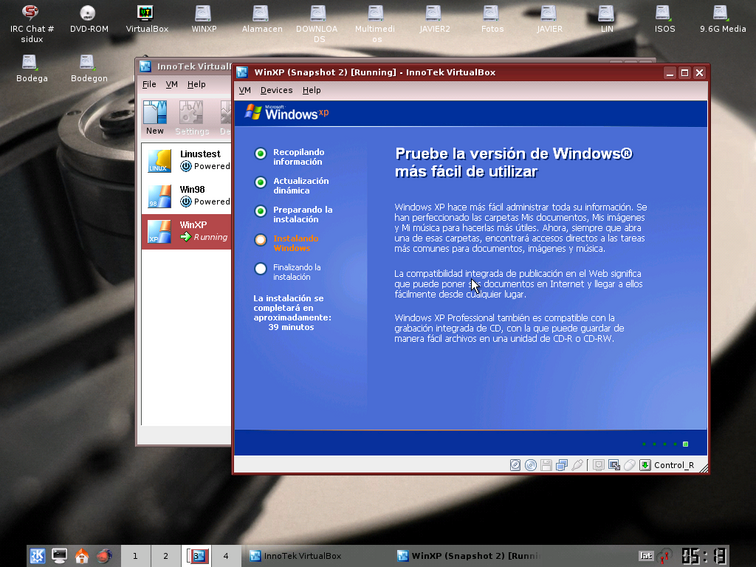Maximize the WinXP VirtualBox window
756x567 pixels.
(x=684, y=73)
